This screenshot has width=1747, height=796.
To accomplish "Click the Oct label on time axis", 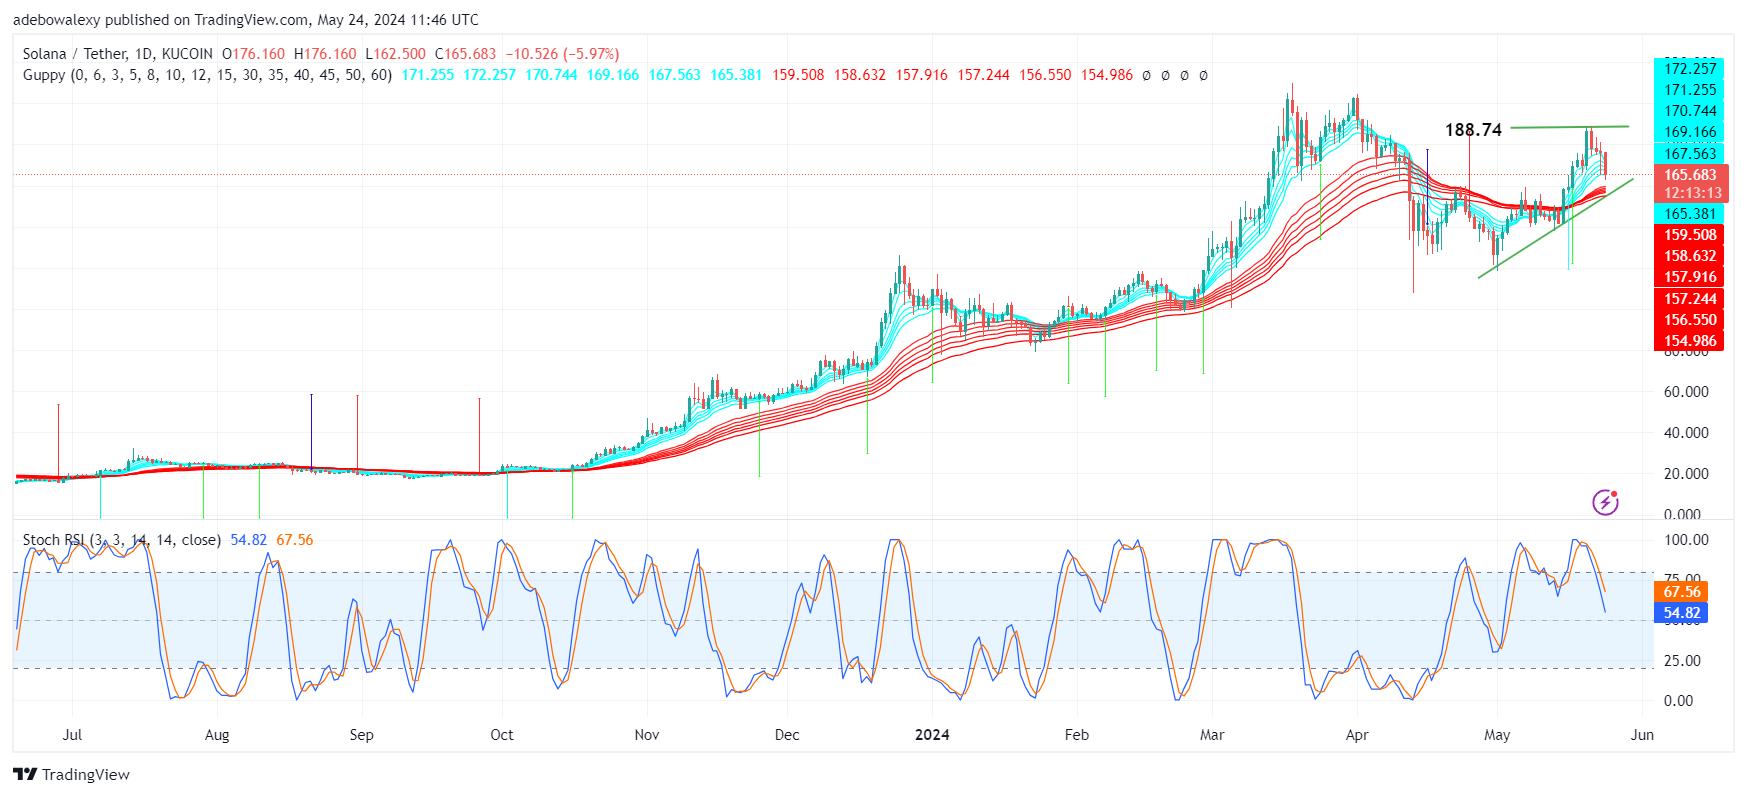I will click(x=502, y=735).
